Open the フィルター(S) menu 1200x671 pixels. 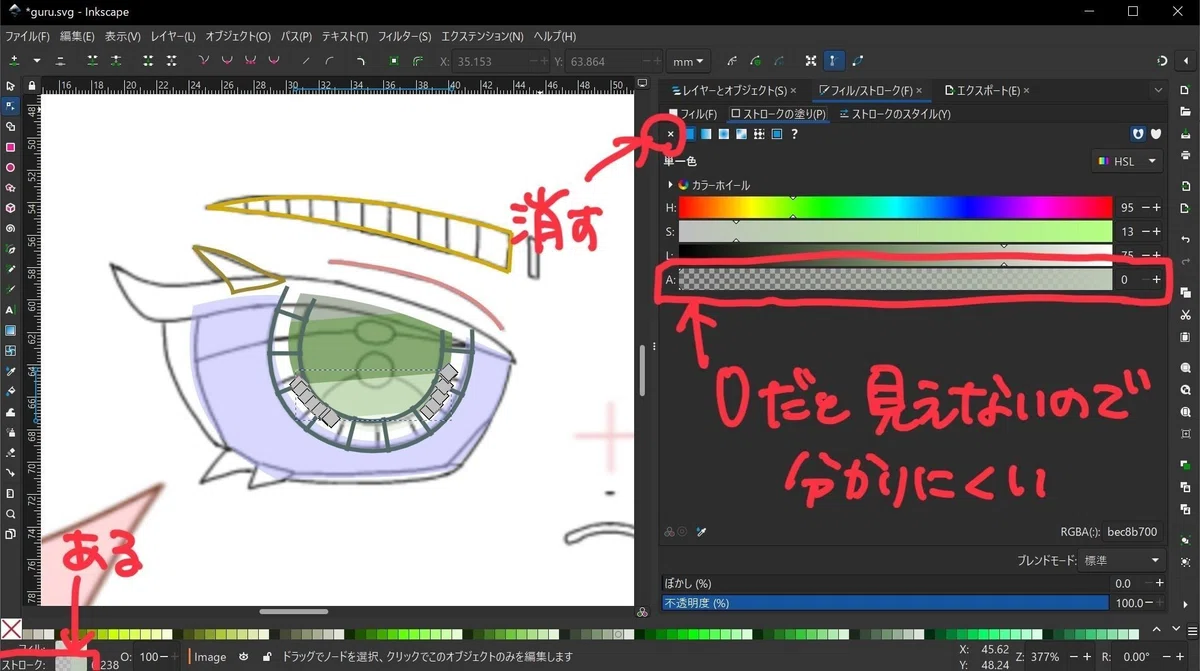[x=405, y=36]
